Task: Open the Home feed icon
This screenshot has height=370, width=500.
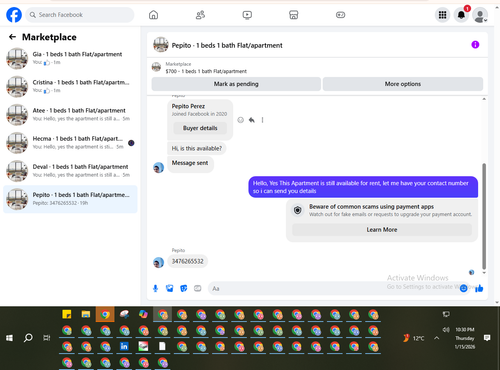Action: coord(153,15)
